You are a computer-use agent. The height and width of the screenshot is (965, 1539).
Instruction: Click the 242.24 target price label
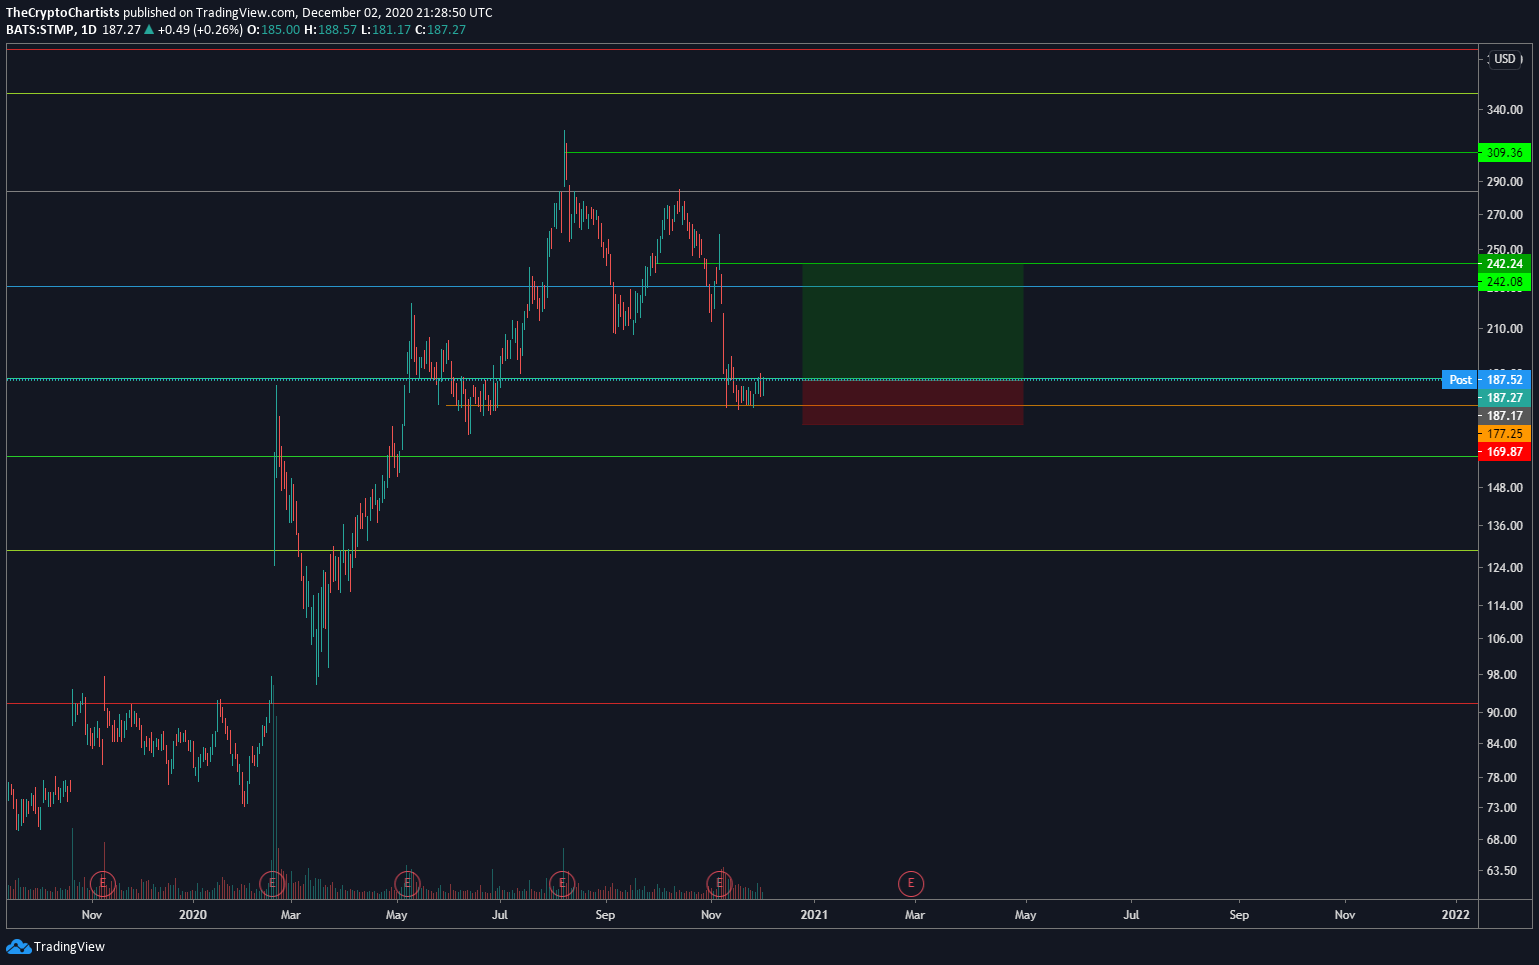tap(1504, 264)
